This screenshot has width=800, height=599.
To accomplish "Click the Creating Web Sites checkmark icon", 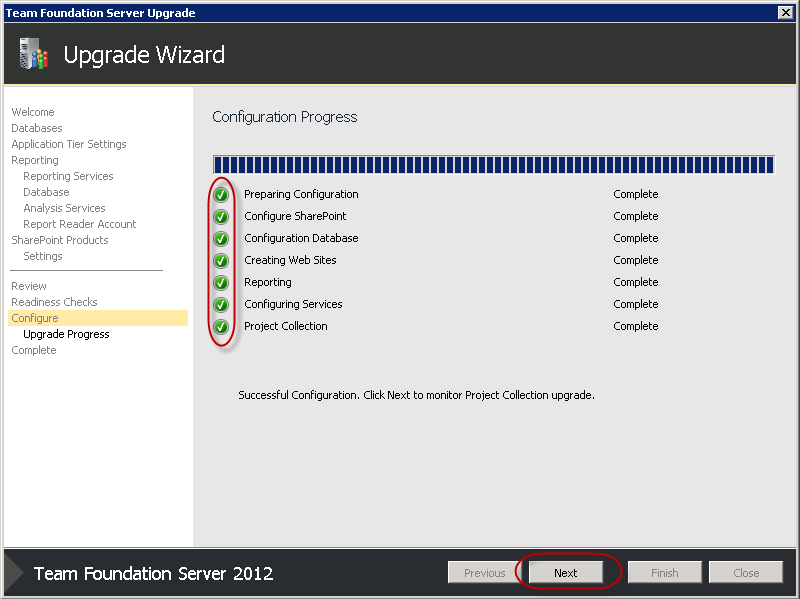I will tap(221, 260).
